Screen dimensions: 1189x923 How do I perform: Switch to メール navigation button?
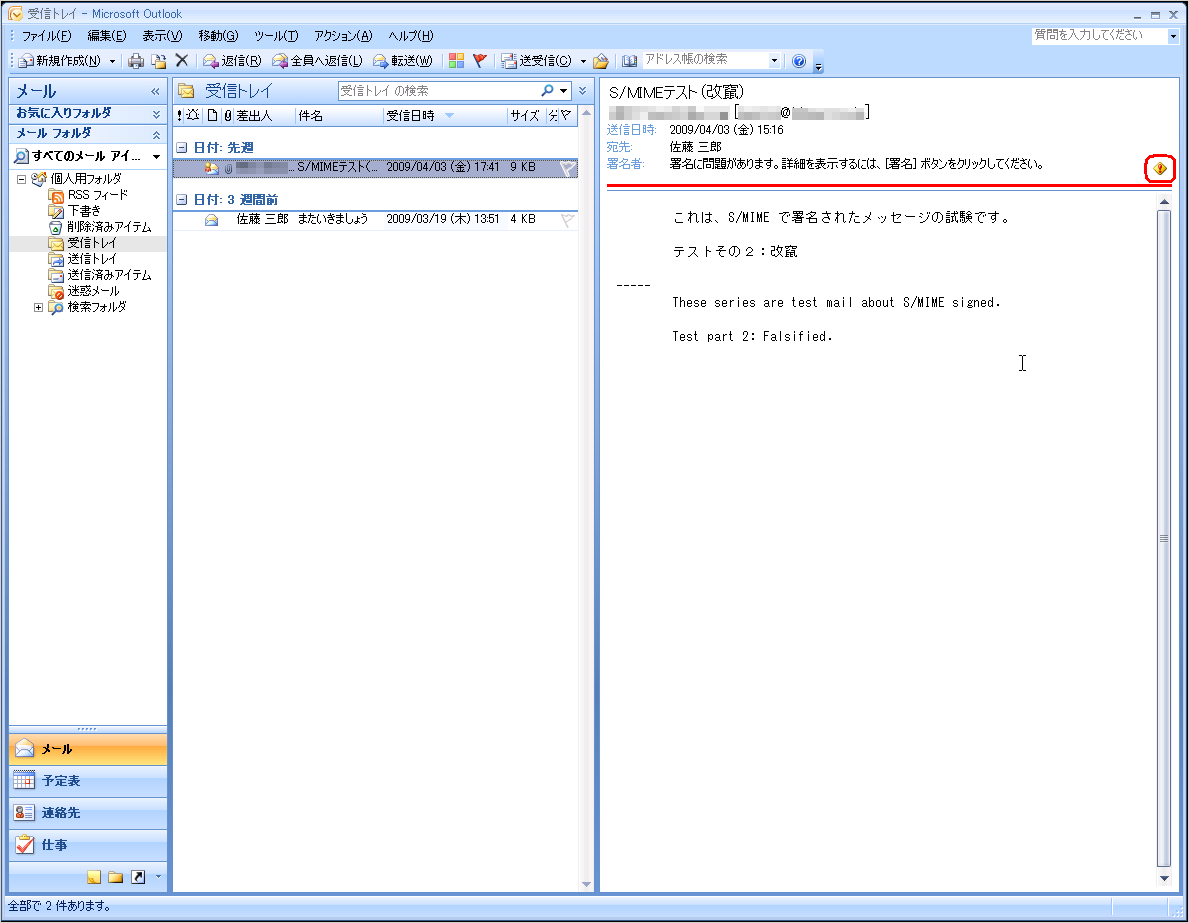pos(88,749)
